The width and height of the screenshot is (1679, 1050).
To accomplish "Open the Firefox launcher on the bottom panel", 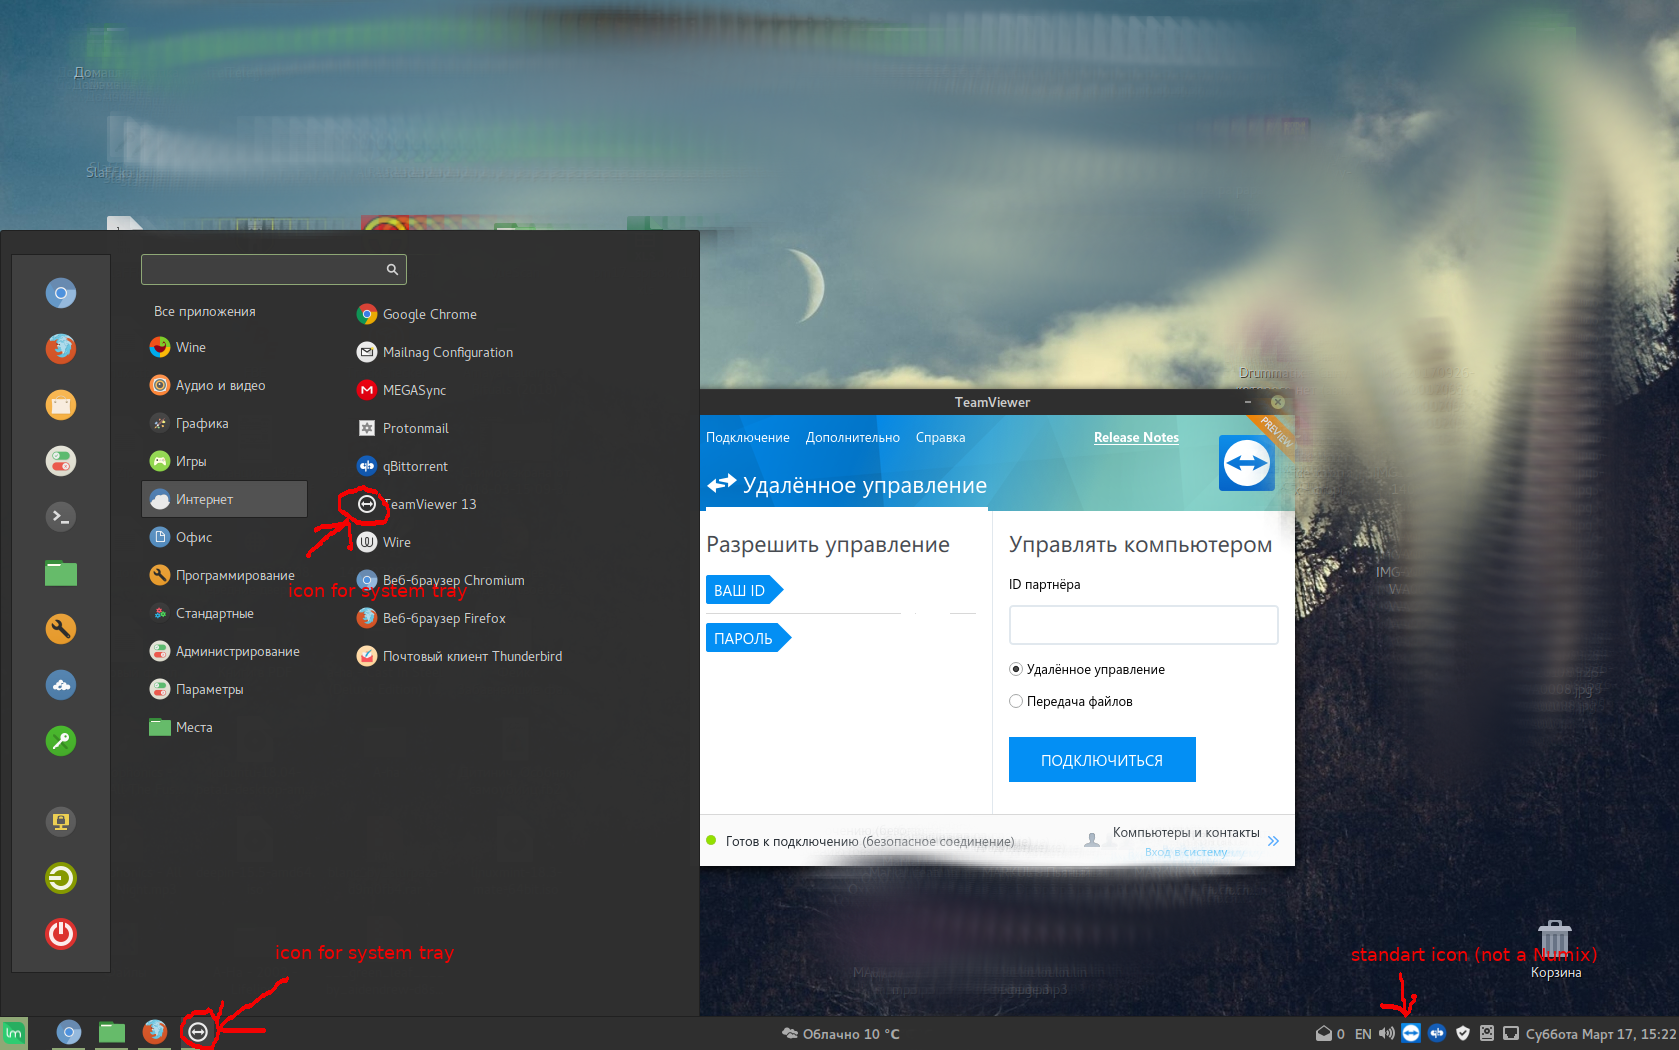I will pyautogui.click(x=155, y=1032).
